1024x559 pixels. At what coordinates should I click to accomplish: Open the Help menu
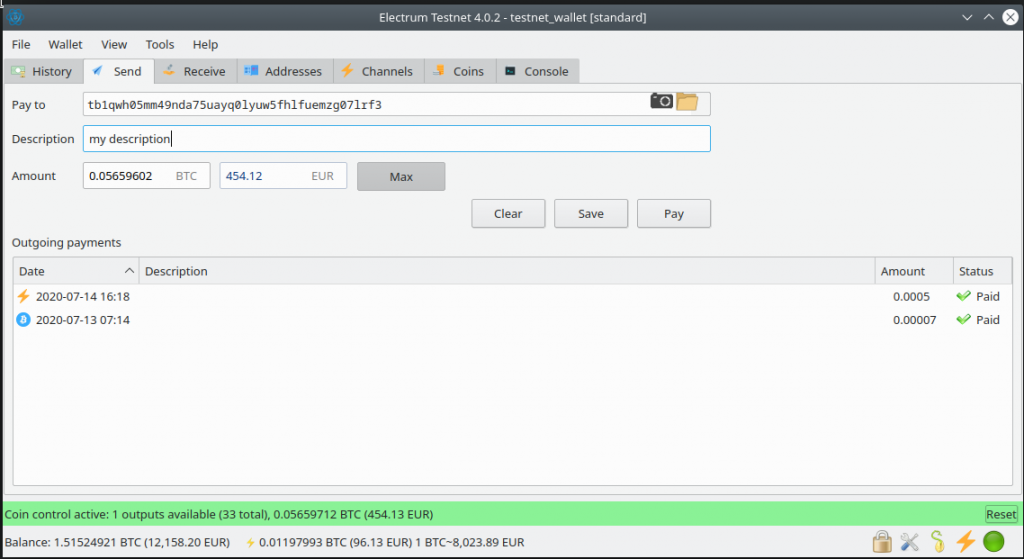205,44
